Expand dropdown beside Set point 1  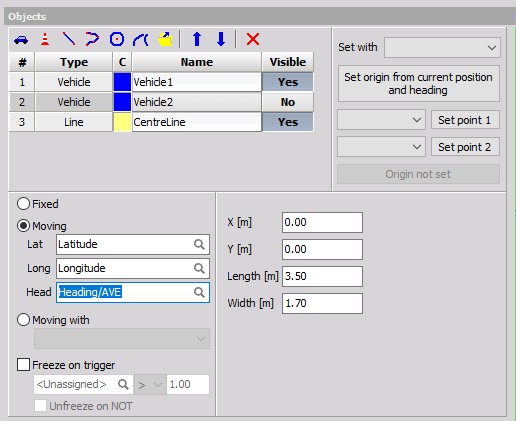pyautogui.click(x=381, y=120)
